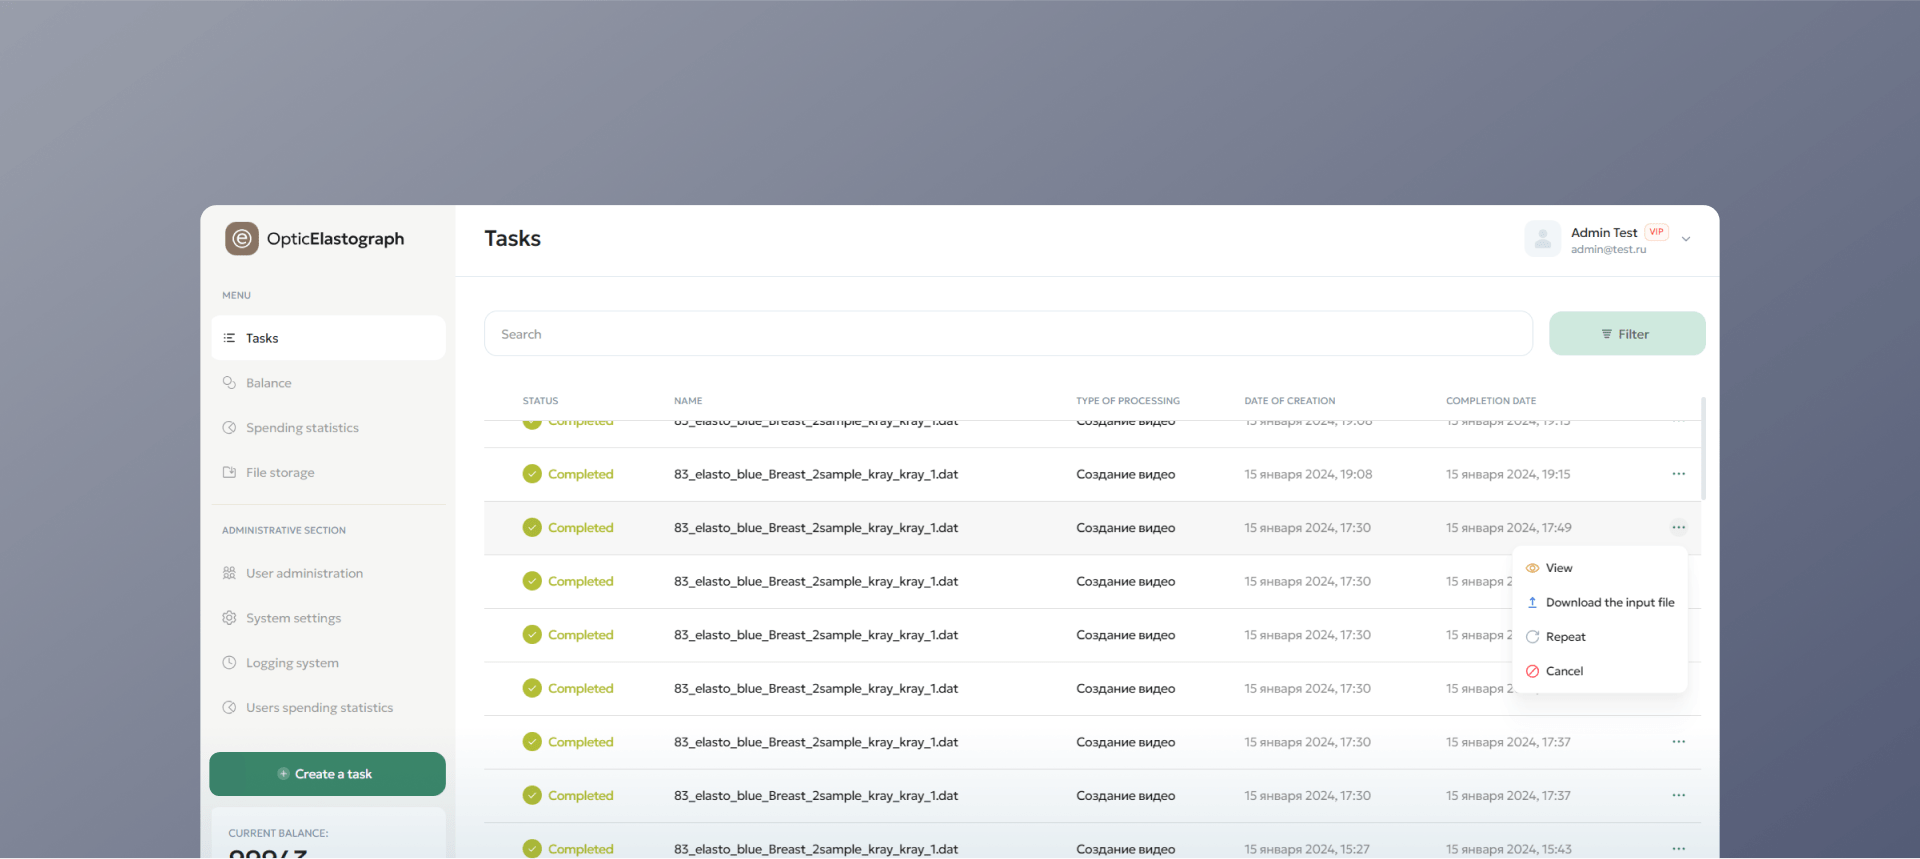The height and width of the screenshot is (859, 1920).
Task: Select View in the context menu
Action: tap(1558, 568)
